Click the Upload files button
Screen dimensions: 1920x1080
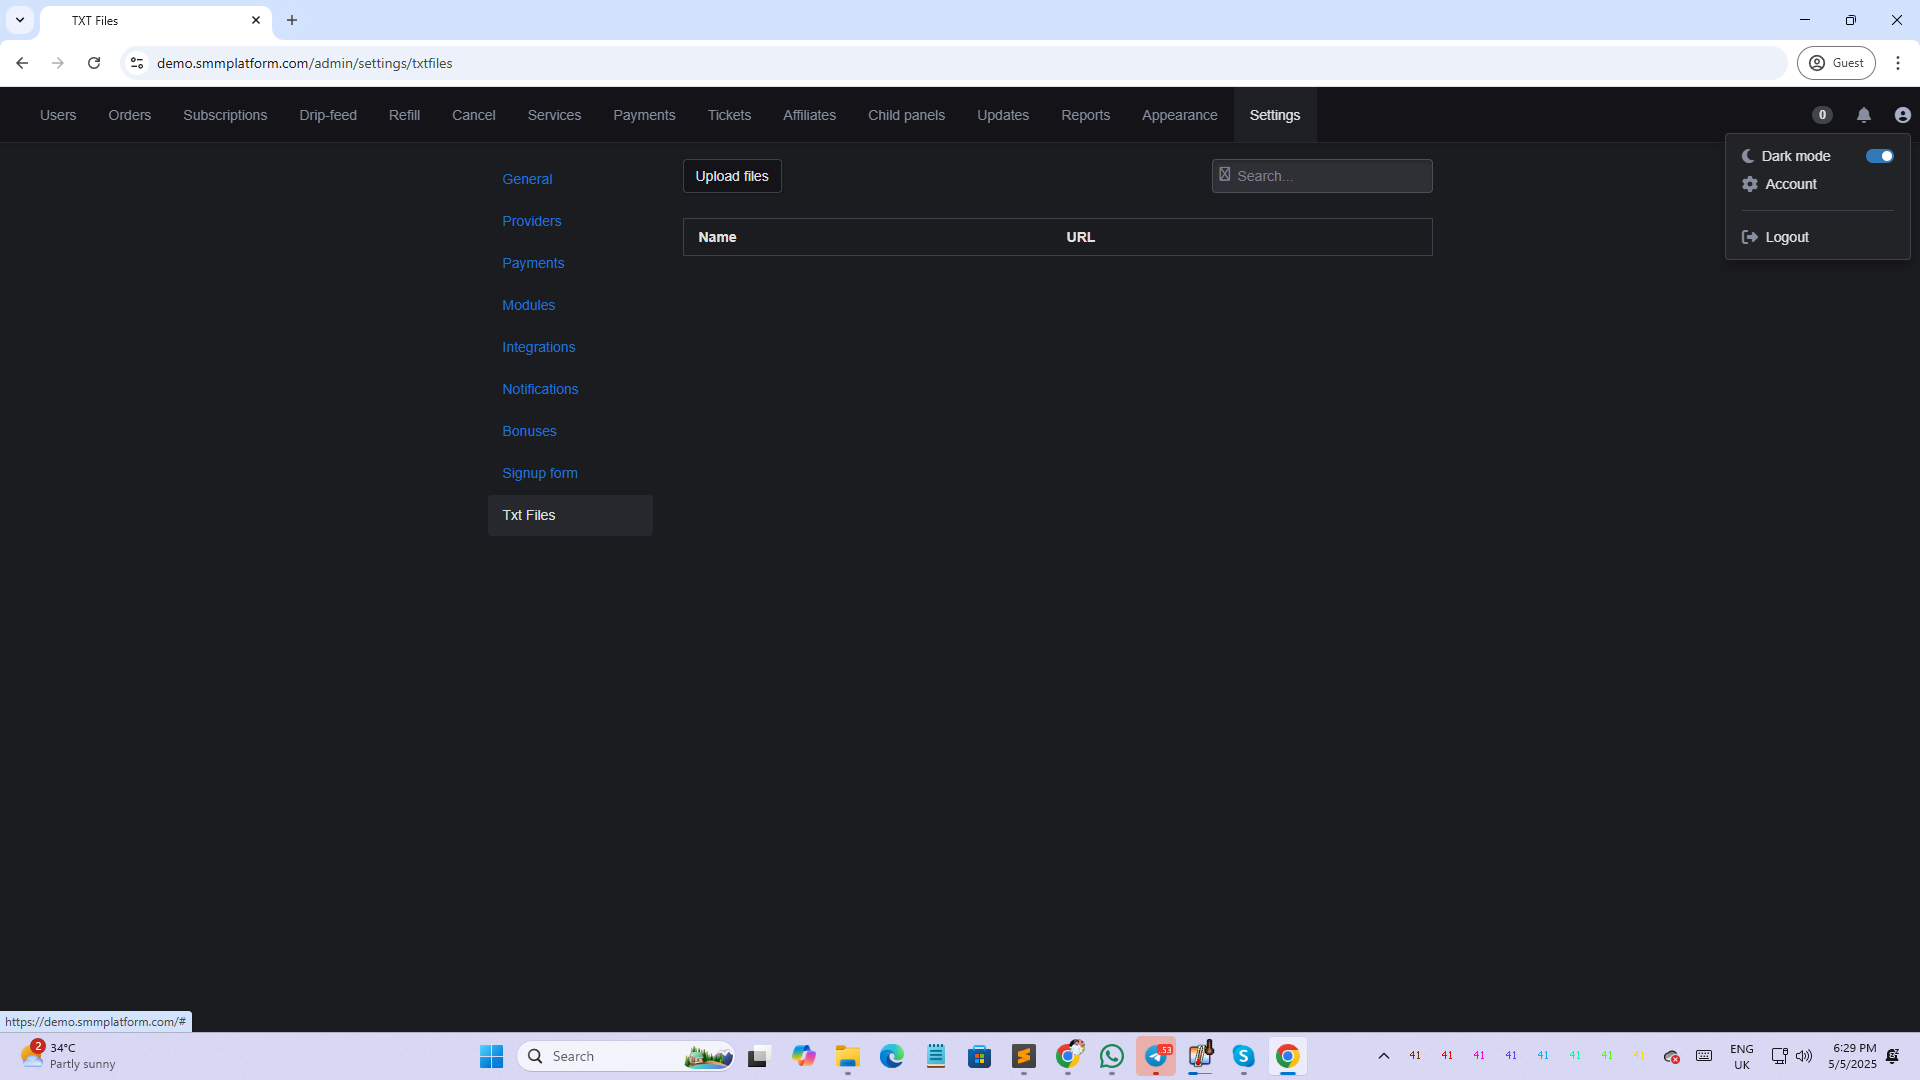732,176
